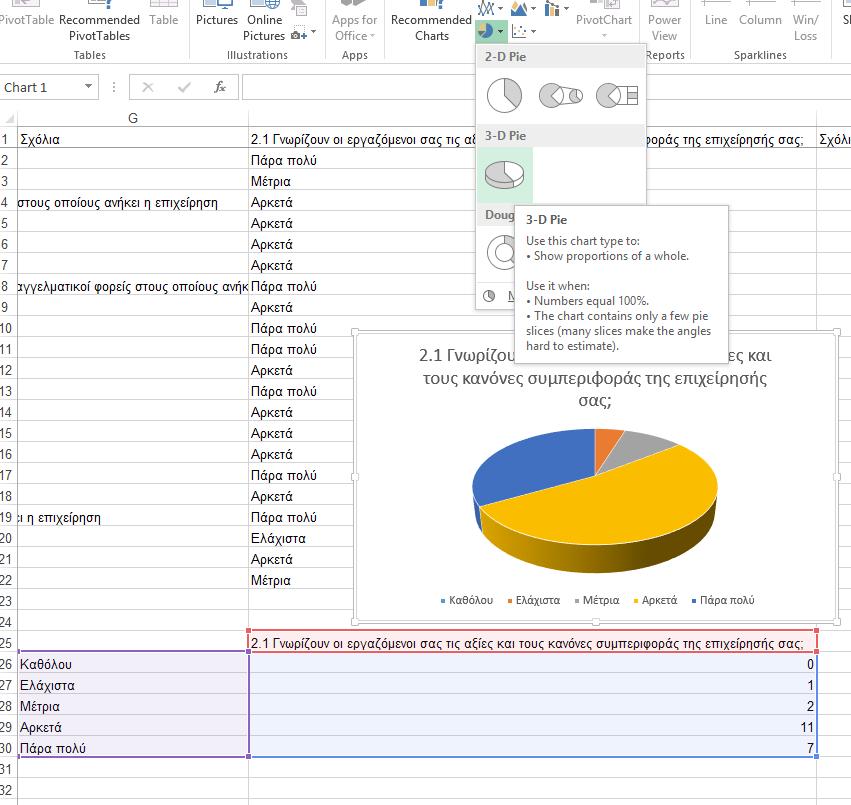
Task: Open Power View report
Action: (664, 27)
